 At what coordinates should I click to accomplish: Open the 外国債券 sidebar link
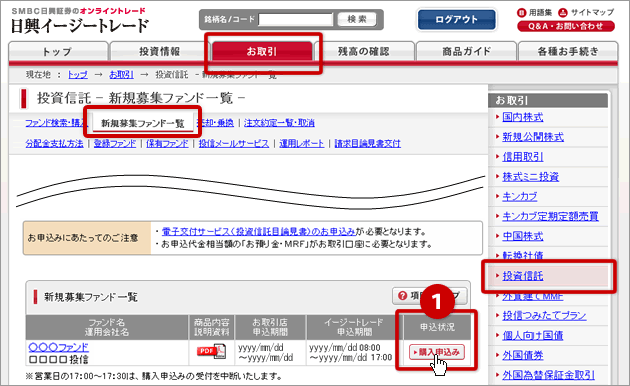tap(523, 355)
